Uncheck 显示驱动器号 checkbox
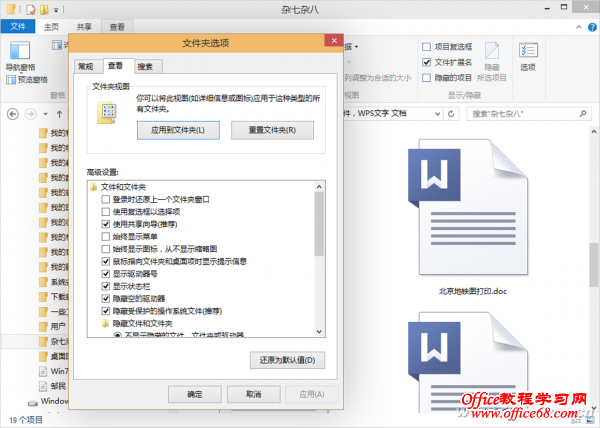This screenshot has width=600, height=428. pyautogui.click(x=106, y=274)
